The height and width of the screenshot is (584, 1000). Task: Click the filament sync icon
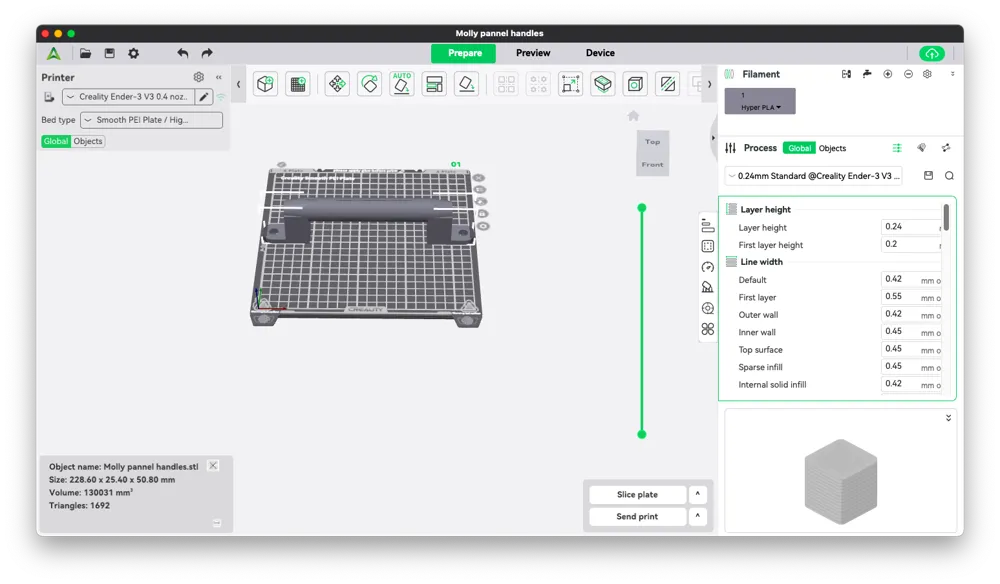point(846,74)
